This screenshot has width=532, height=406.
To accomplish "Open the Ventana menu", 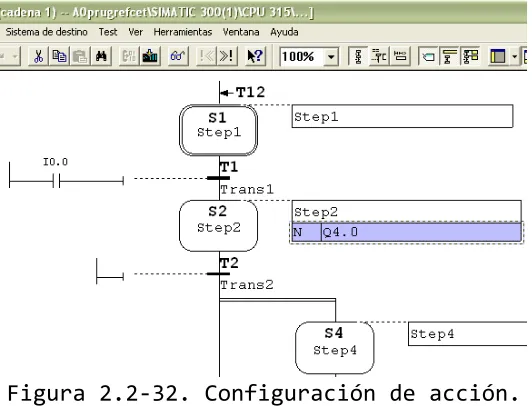I will coord(241,32).
